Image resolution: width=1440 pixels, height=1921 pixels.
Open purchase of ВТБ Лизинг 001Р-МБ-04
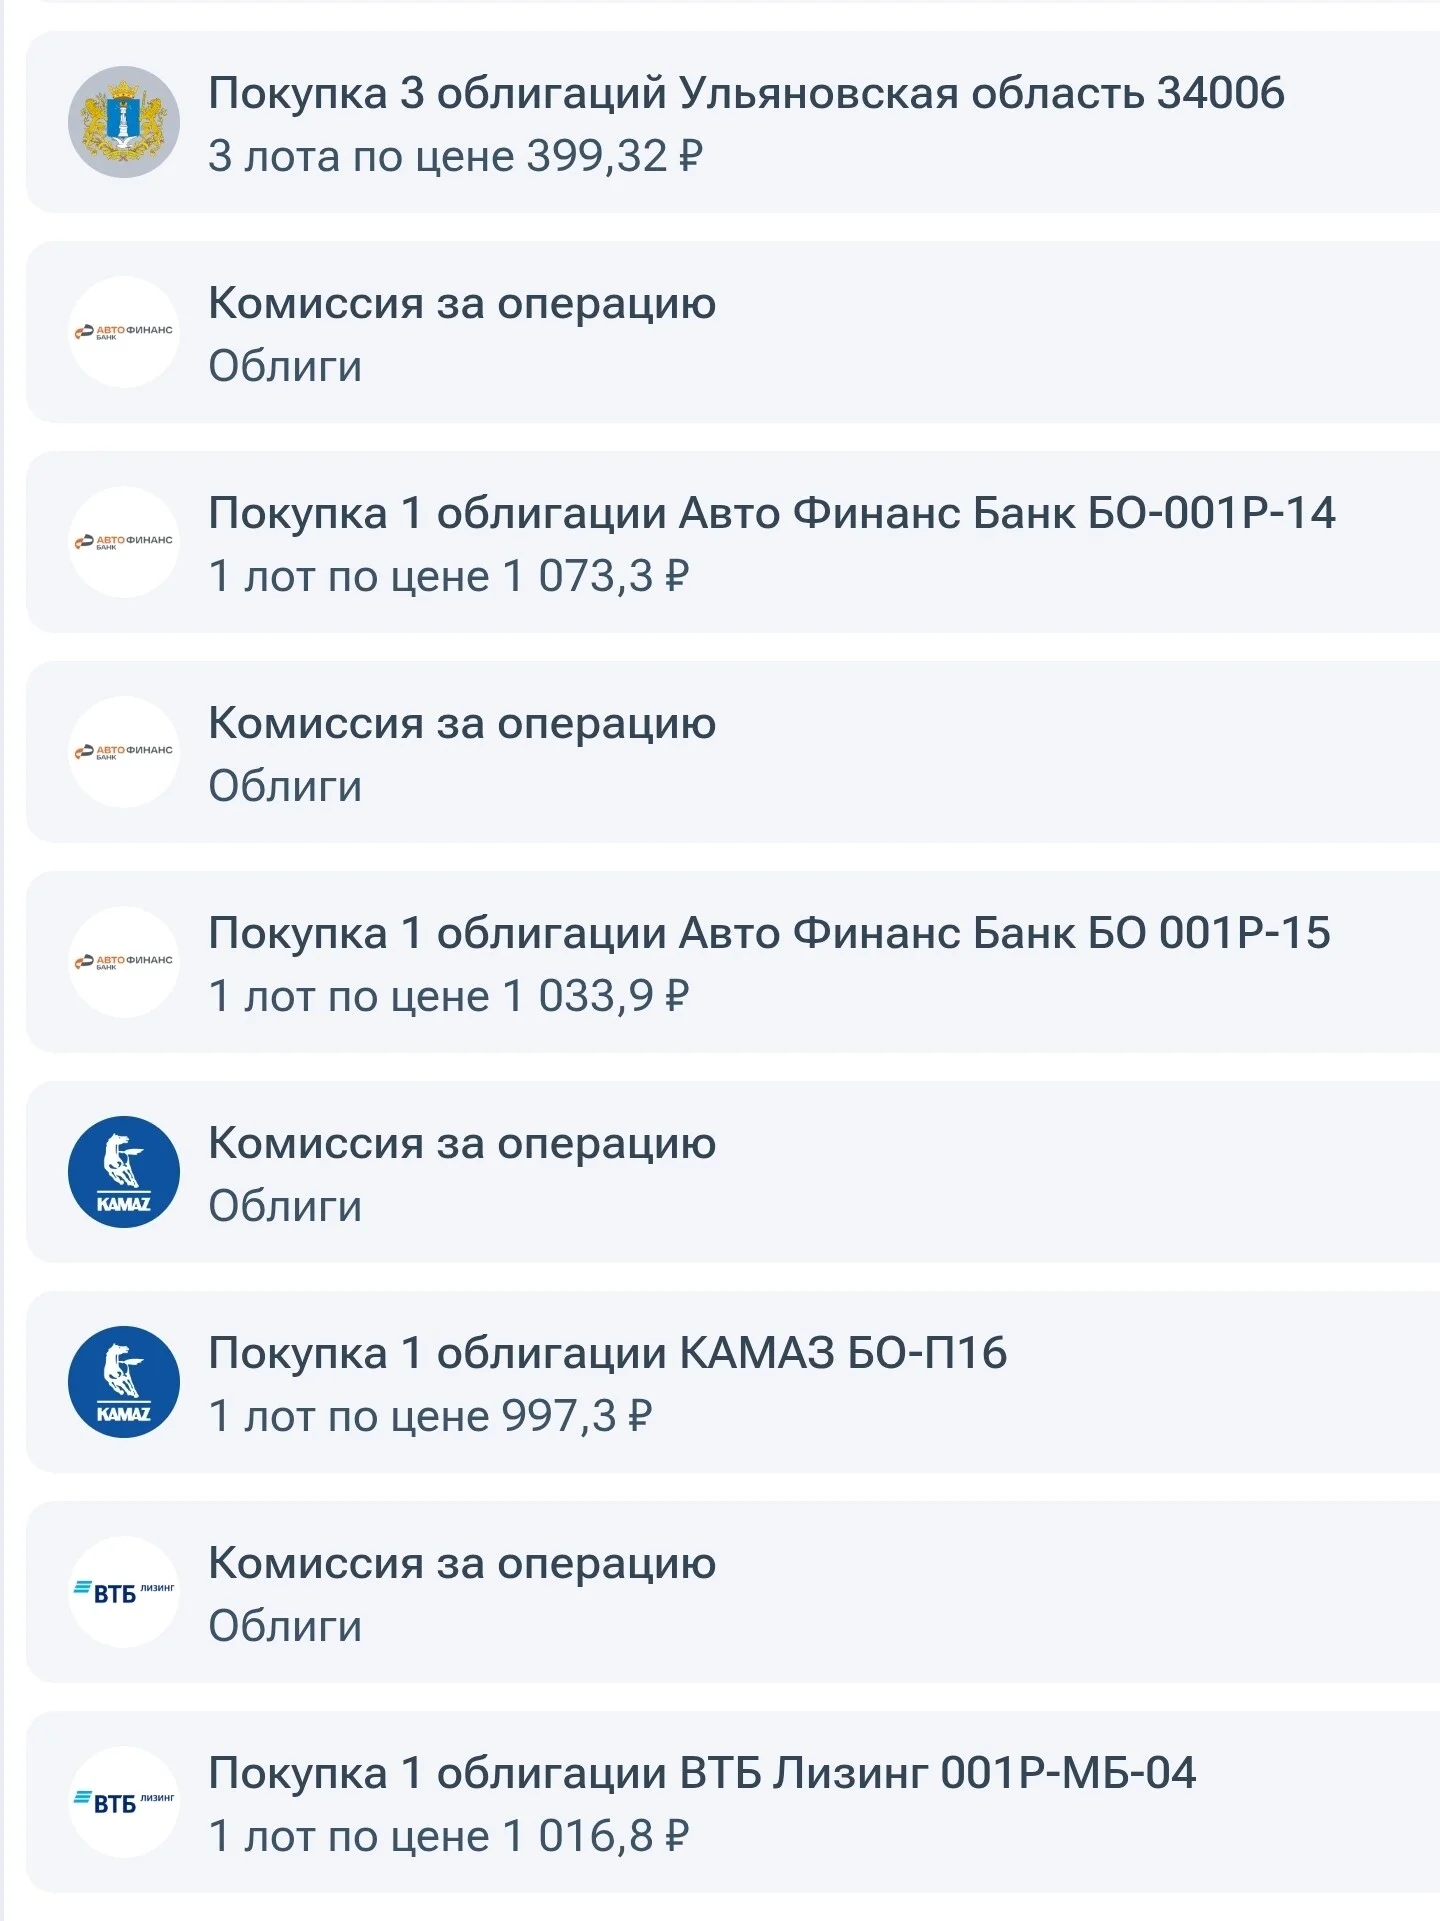tap(733, 1802)
